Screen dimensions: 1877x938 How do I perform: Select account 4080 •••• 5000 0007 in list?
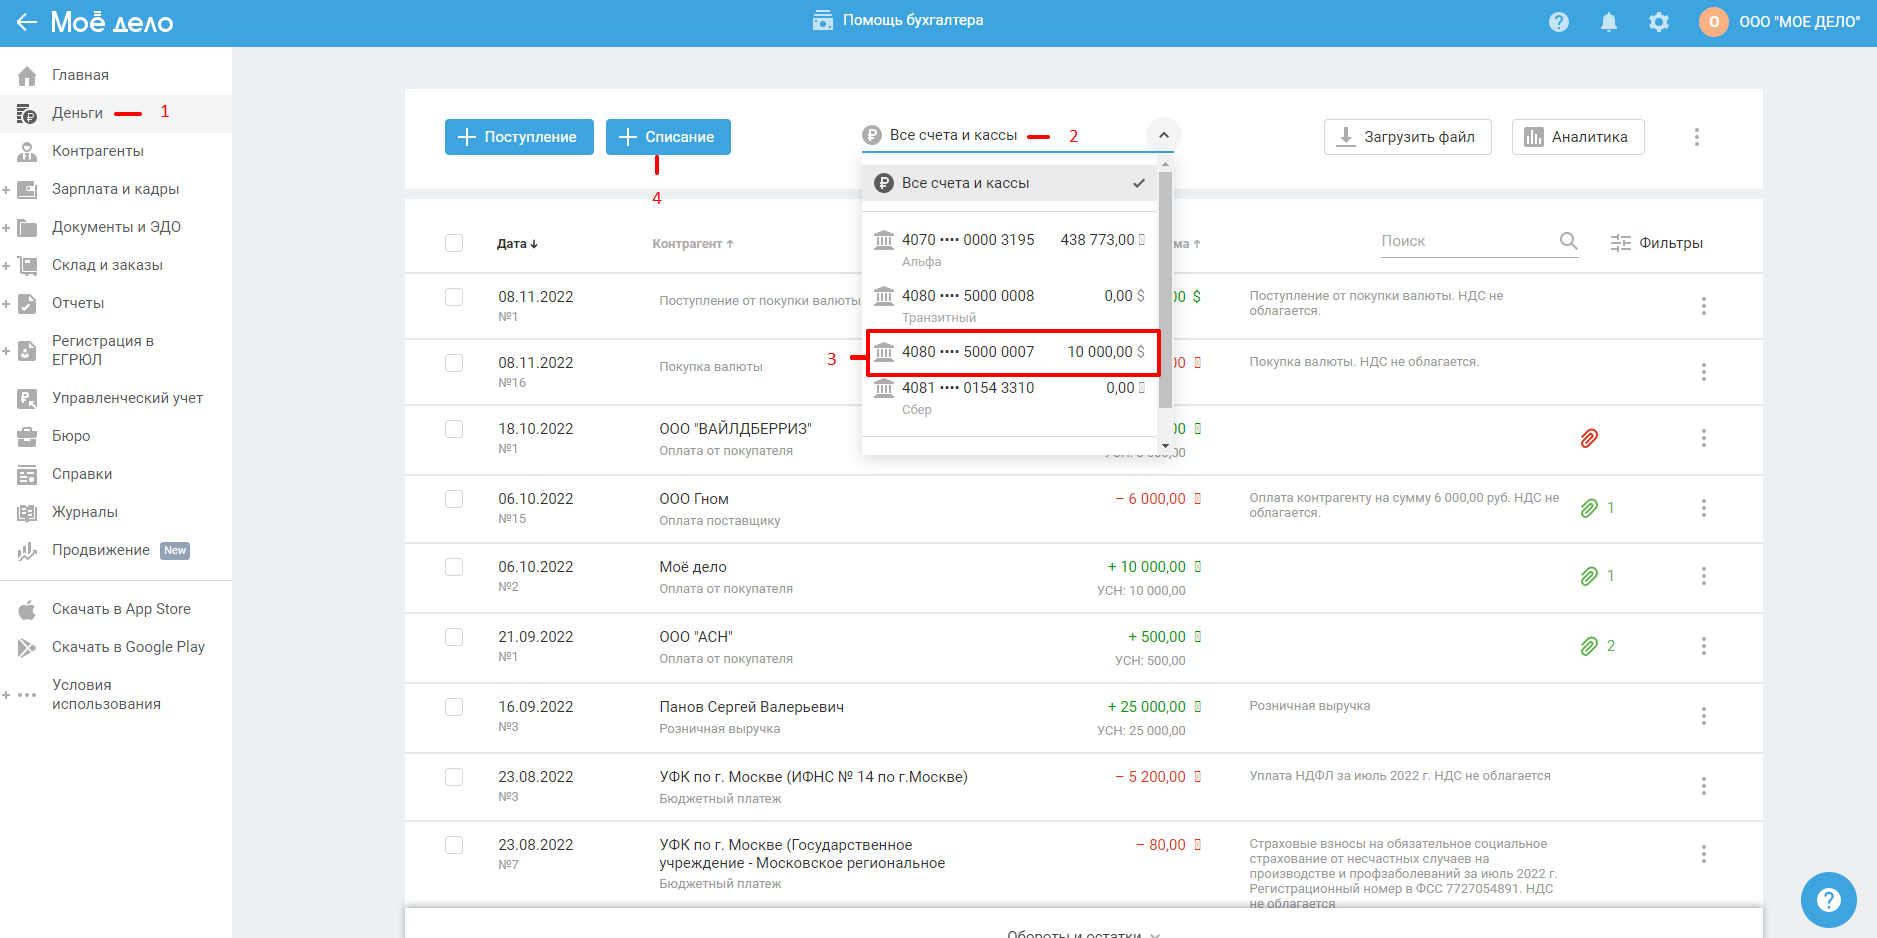1010,352
